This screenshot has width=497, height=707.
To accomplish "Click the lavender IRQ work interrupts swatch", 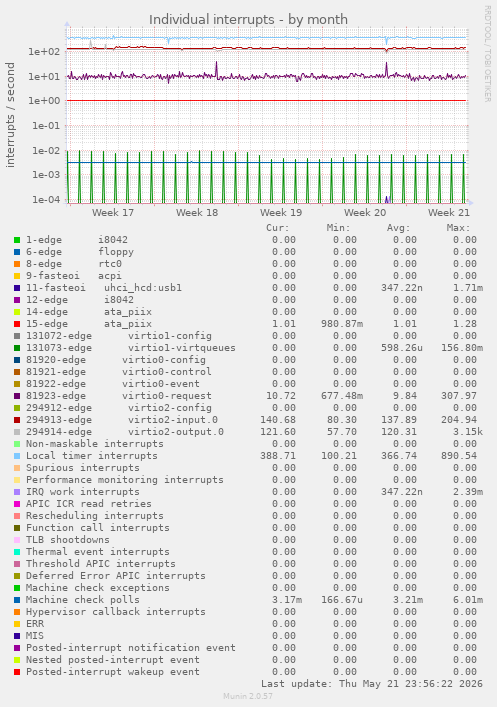I will click(17, 492).
